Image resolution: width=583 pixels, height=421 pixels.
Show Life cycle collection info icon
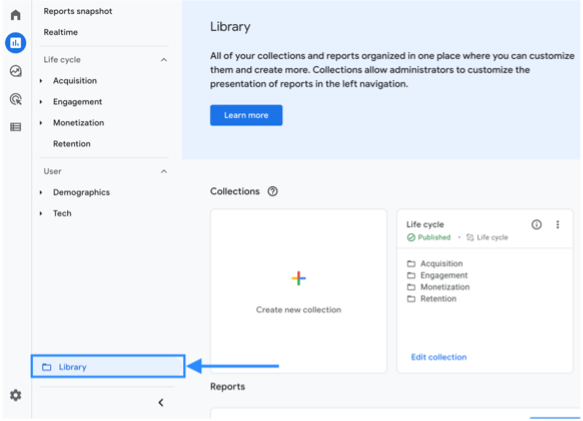(536, 224)
